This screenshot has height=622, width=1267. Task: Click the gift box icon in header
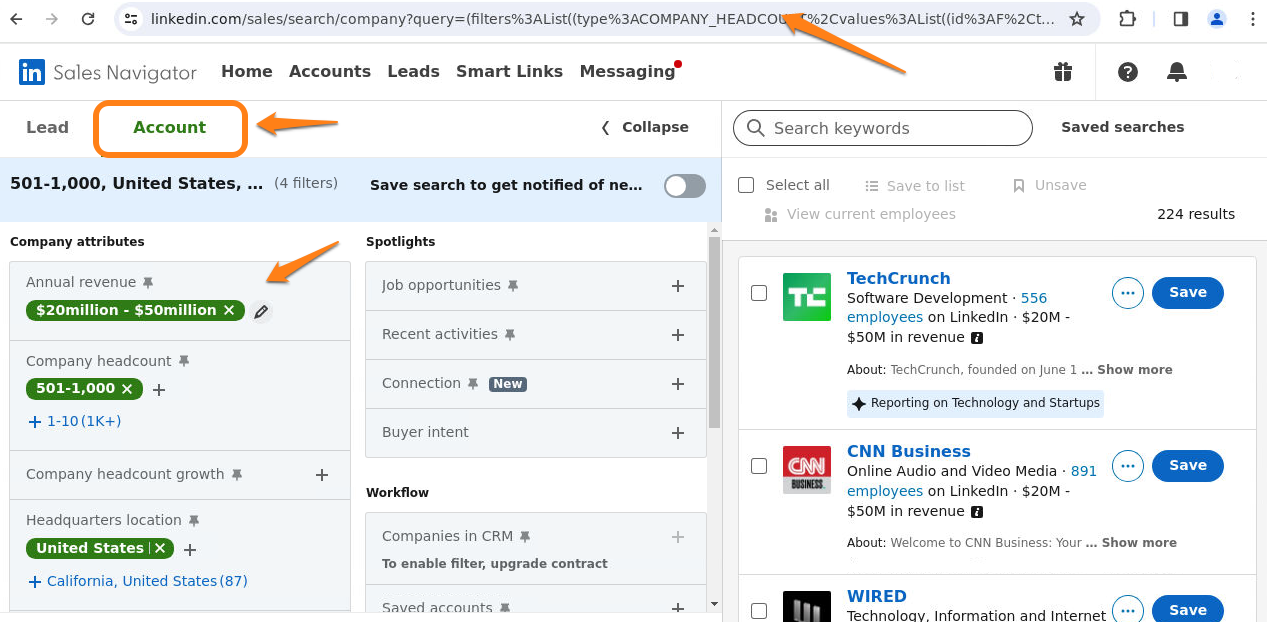tap(1062, 72)
